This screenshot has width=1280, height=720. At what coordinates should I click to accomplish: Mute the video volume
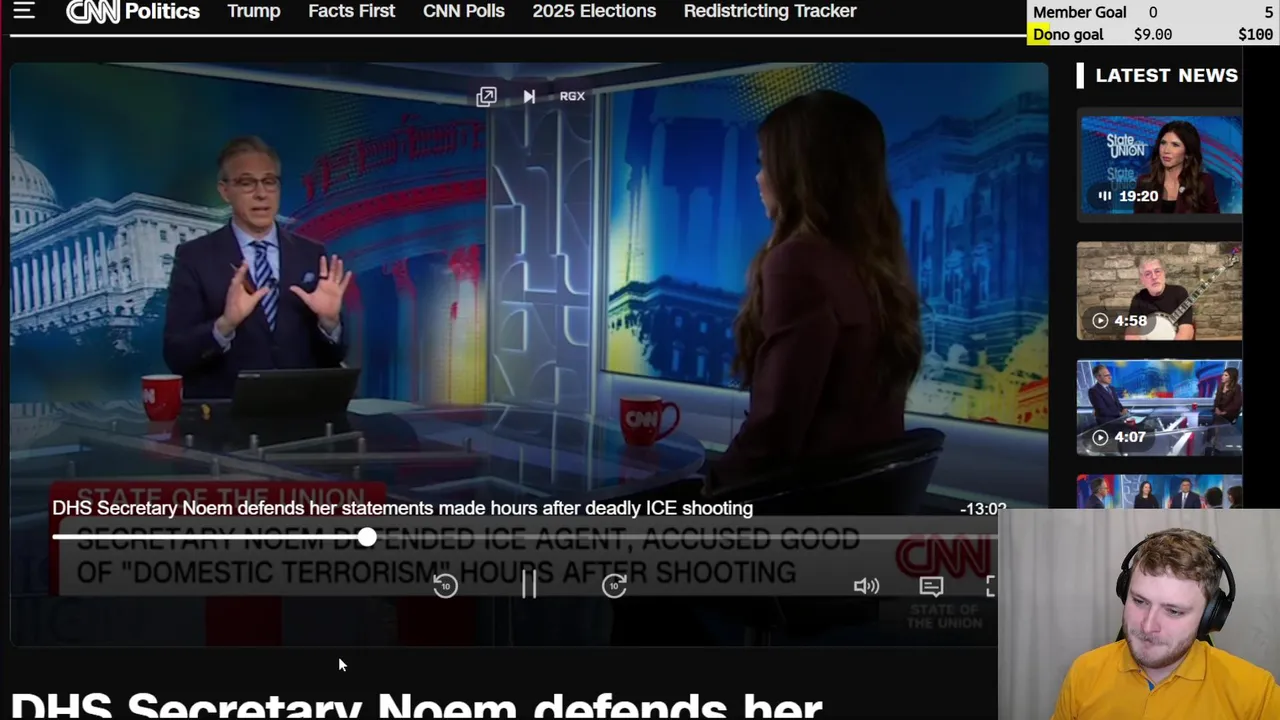pos(866,586)
